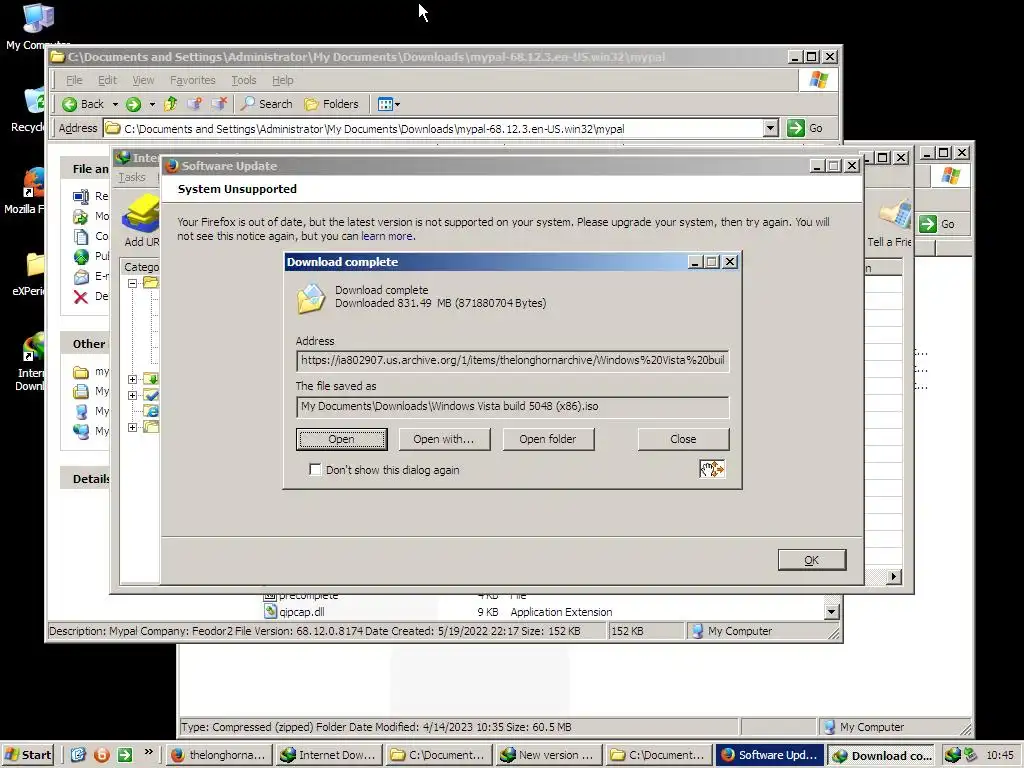Click the red X Delete task icon
The image size is (1024, 768).
point(81,297)
